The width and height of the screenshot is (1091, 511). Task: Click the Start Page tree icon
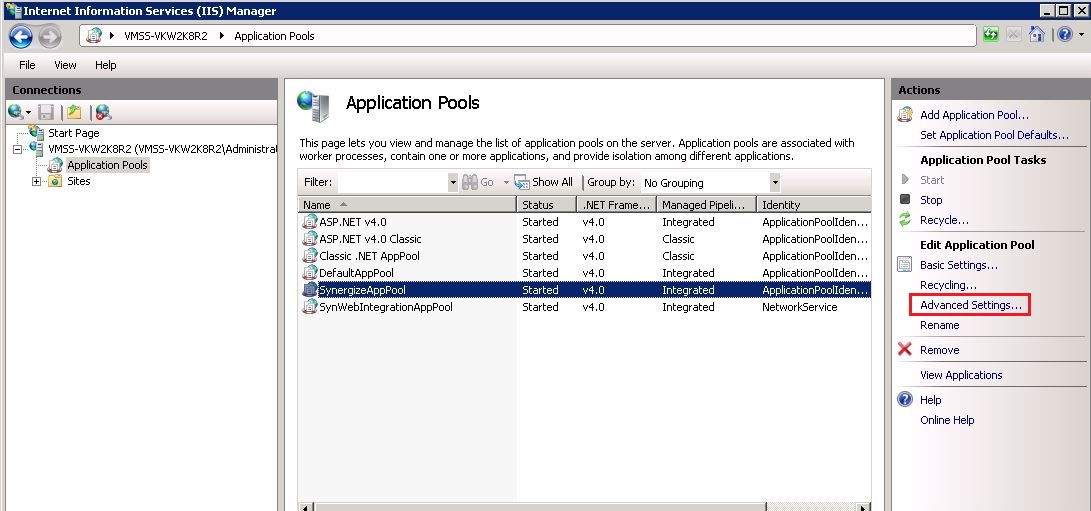[36, 132]
